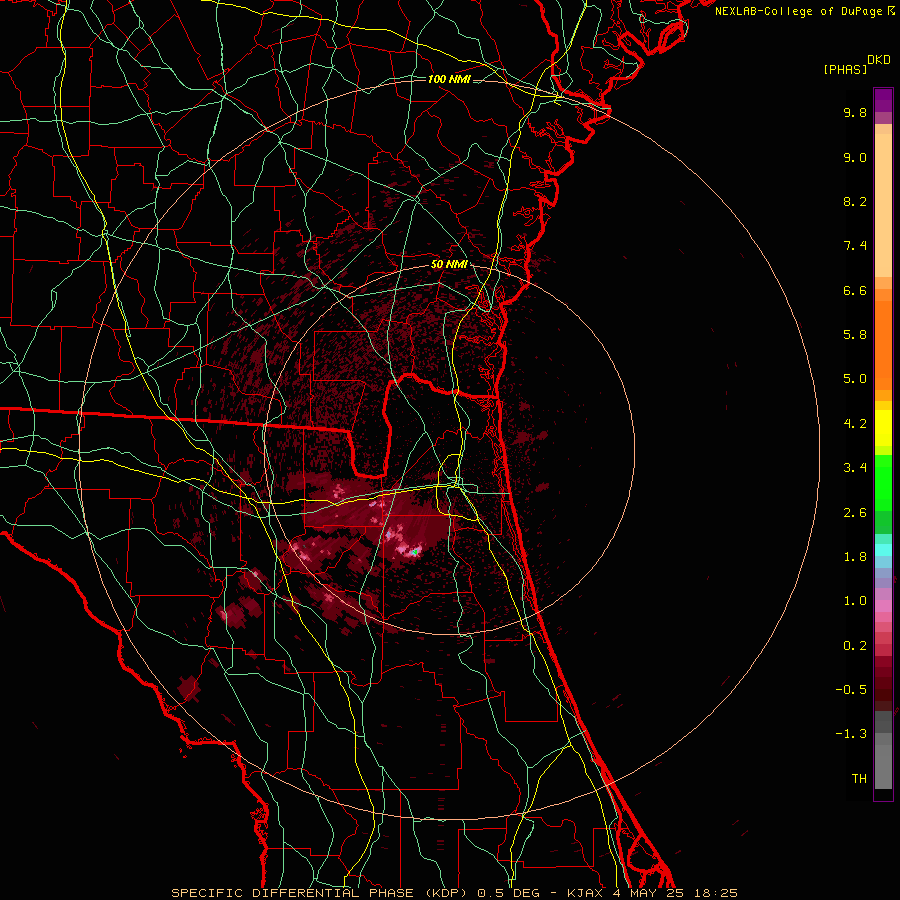Pick the cyan segment of the color bar
This screenshot has width=900, height=900.
pyautogui.click(x=883, y=550)
